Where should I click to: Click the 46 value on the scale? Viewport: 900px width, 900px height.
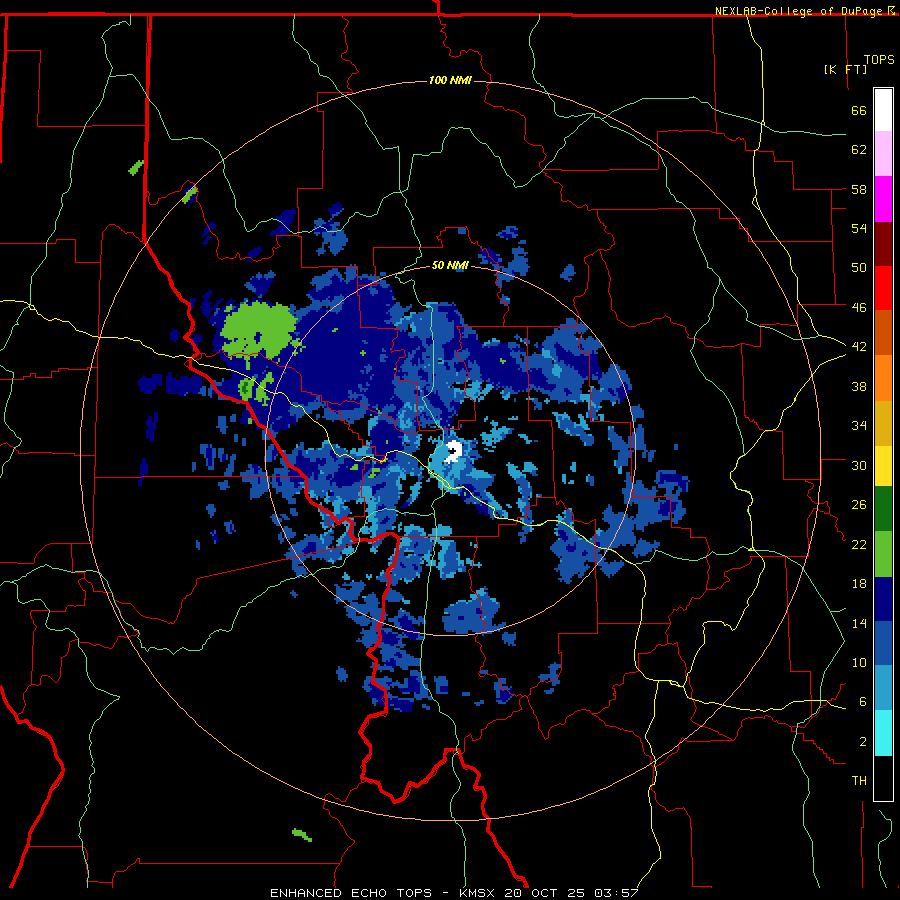tap(859, 307)
